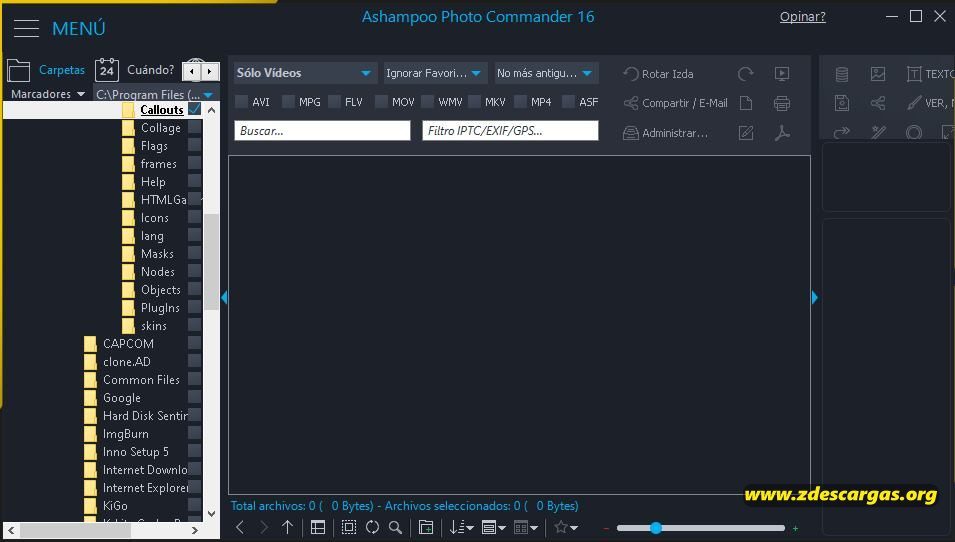This screenshot has width=955, height=542.
Task: Click the blank page icon beside Compartir
Action: pyautogui.click(x=745, y=103)
